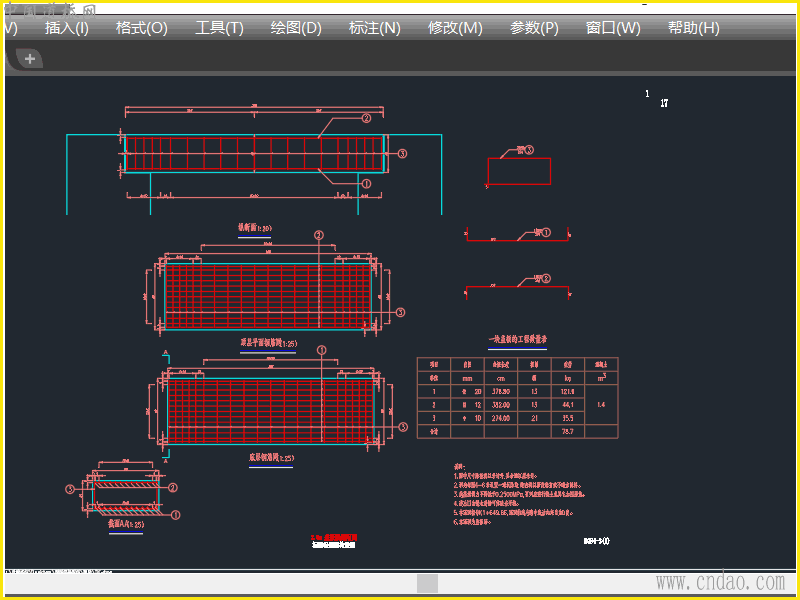Click circled ② callout above the top elevation
The width and height of the screenshot is (800, 600).
pyautogui.click(x=366, y=118)
